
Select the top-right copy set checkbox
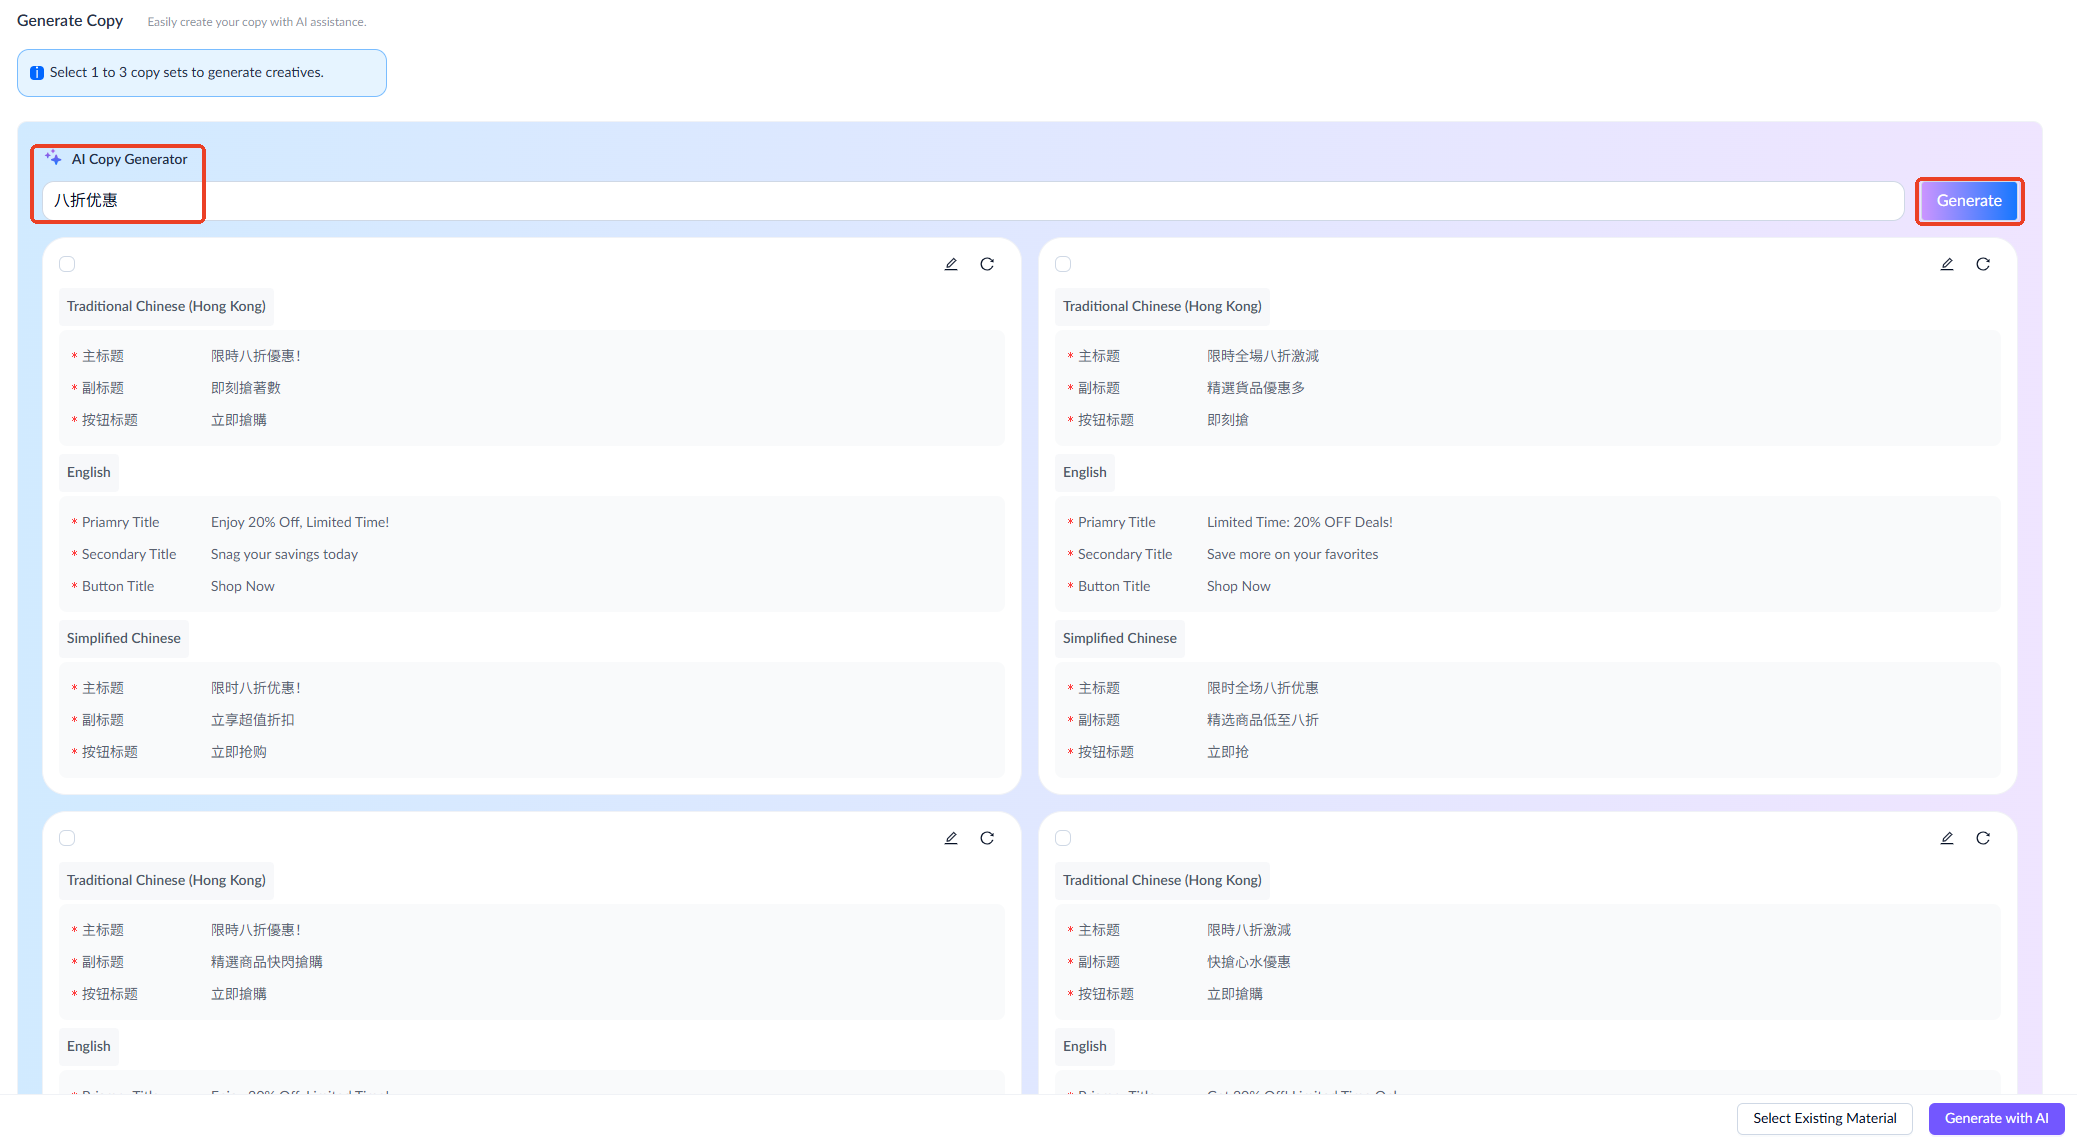click(1063, 264)
